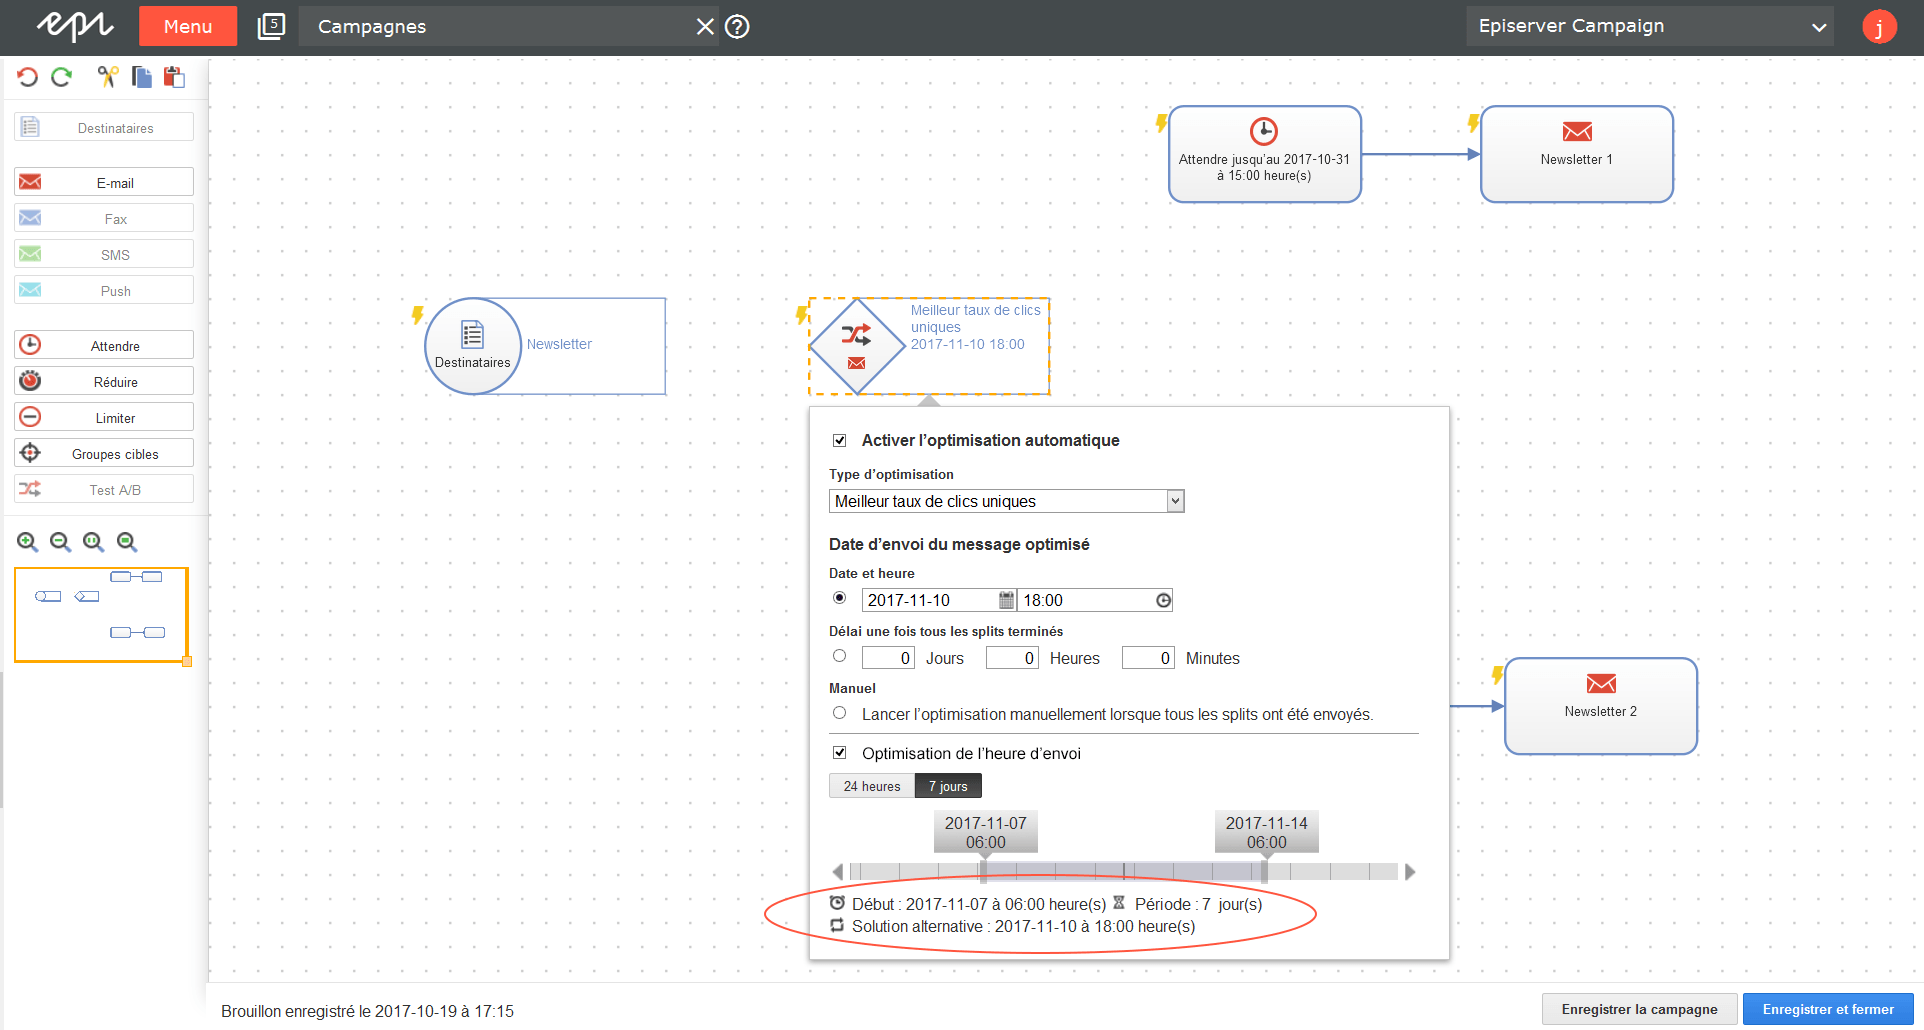The height and width of the screenshot is (1030, 1924).
Task: Add a Fax node from sidebar
Action: [104, 218]
